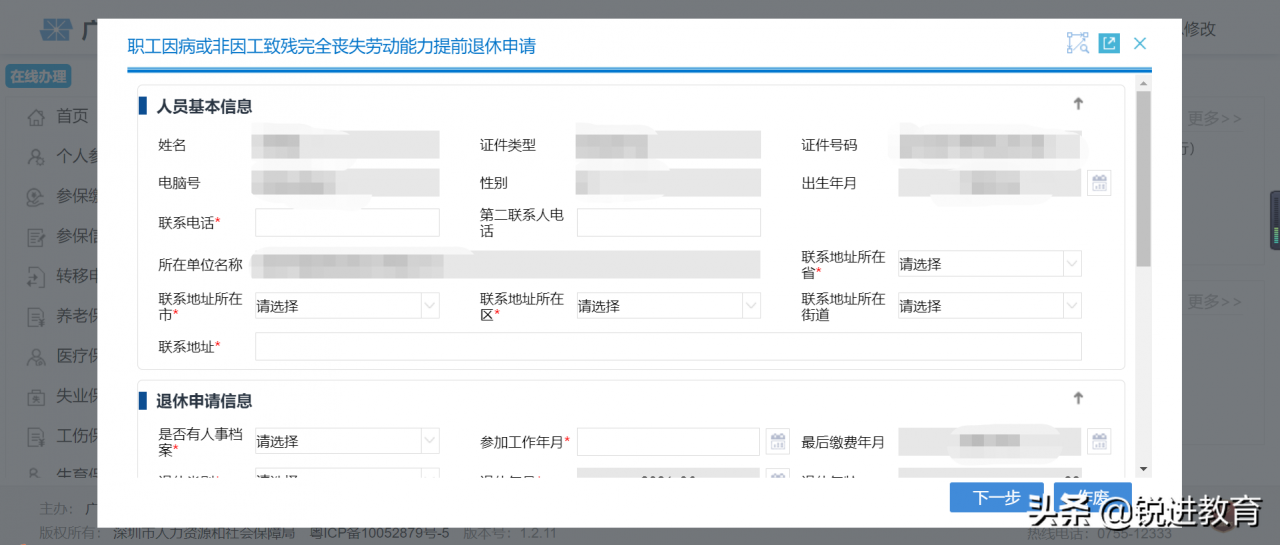Open the 联系地址所在街道 dropdown
This screenshot has height=545, width=1280.
point(990,306)
